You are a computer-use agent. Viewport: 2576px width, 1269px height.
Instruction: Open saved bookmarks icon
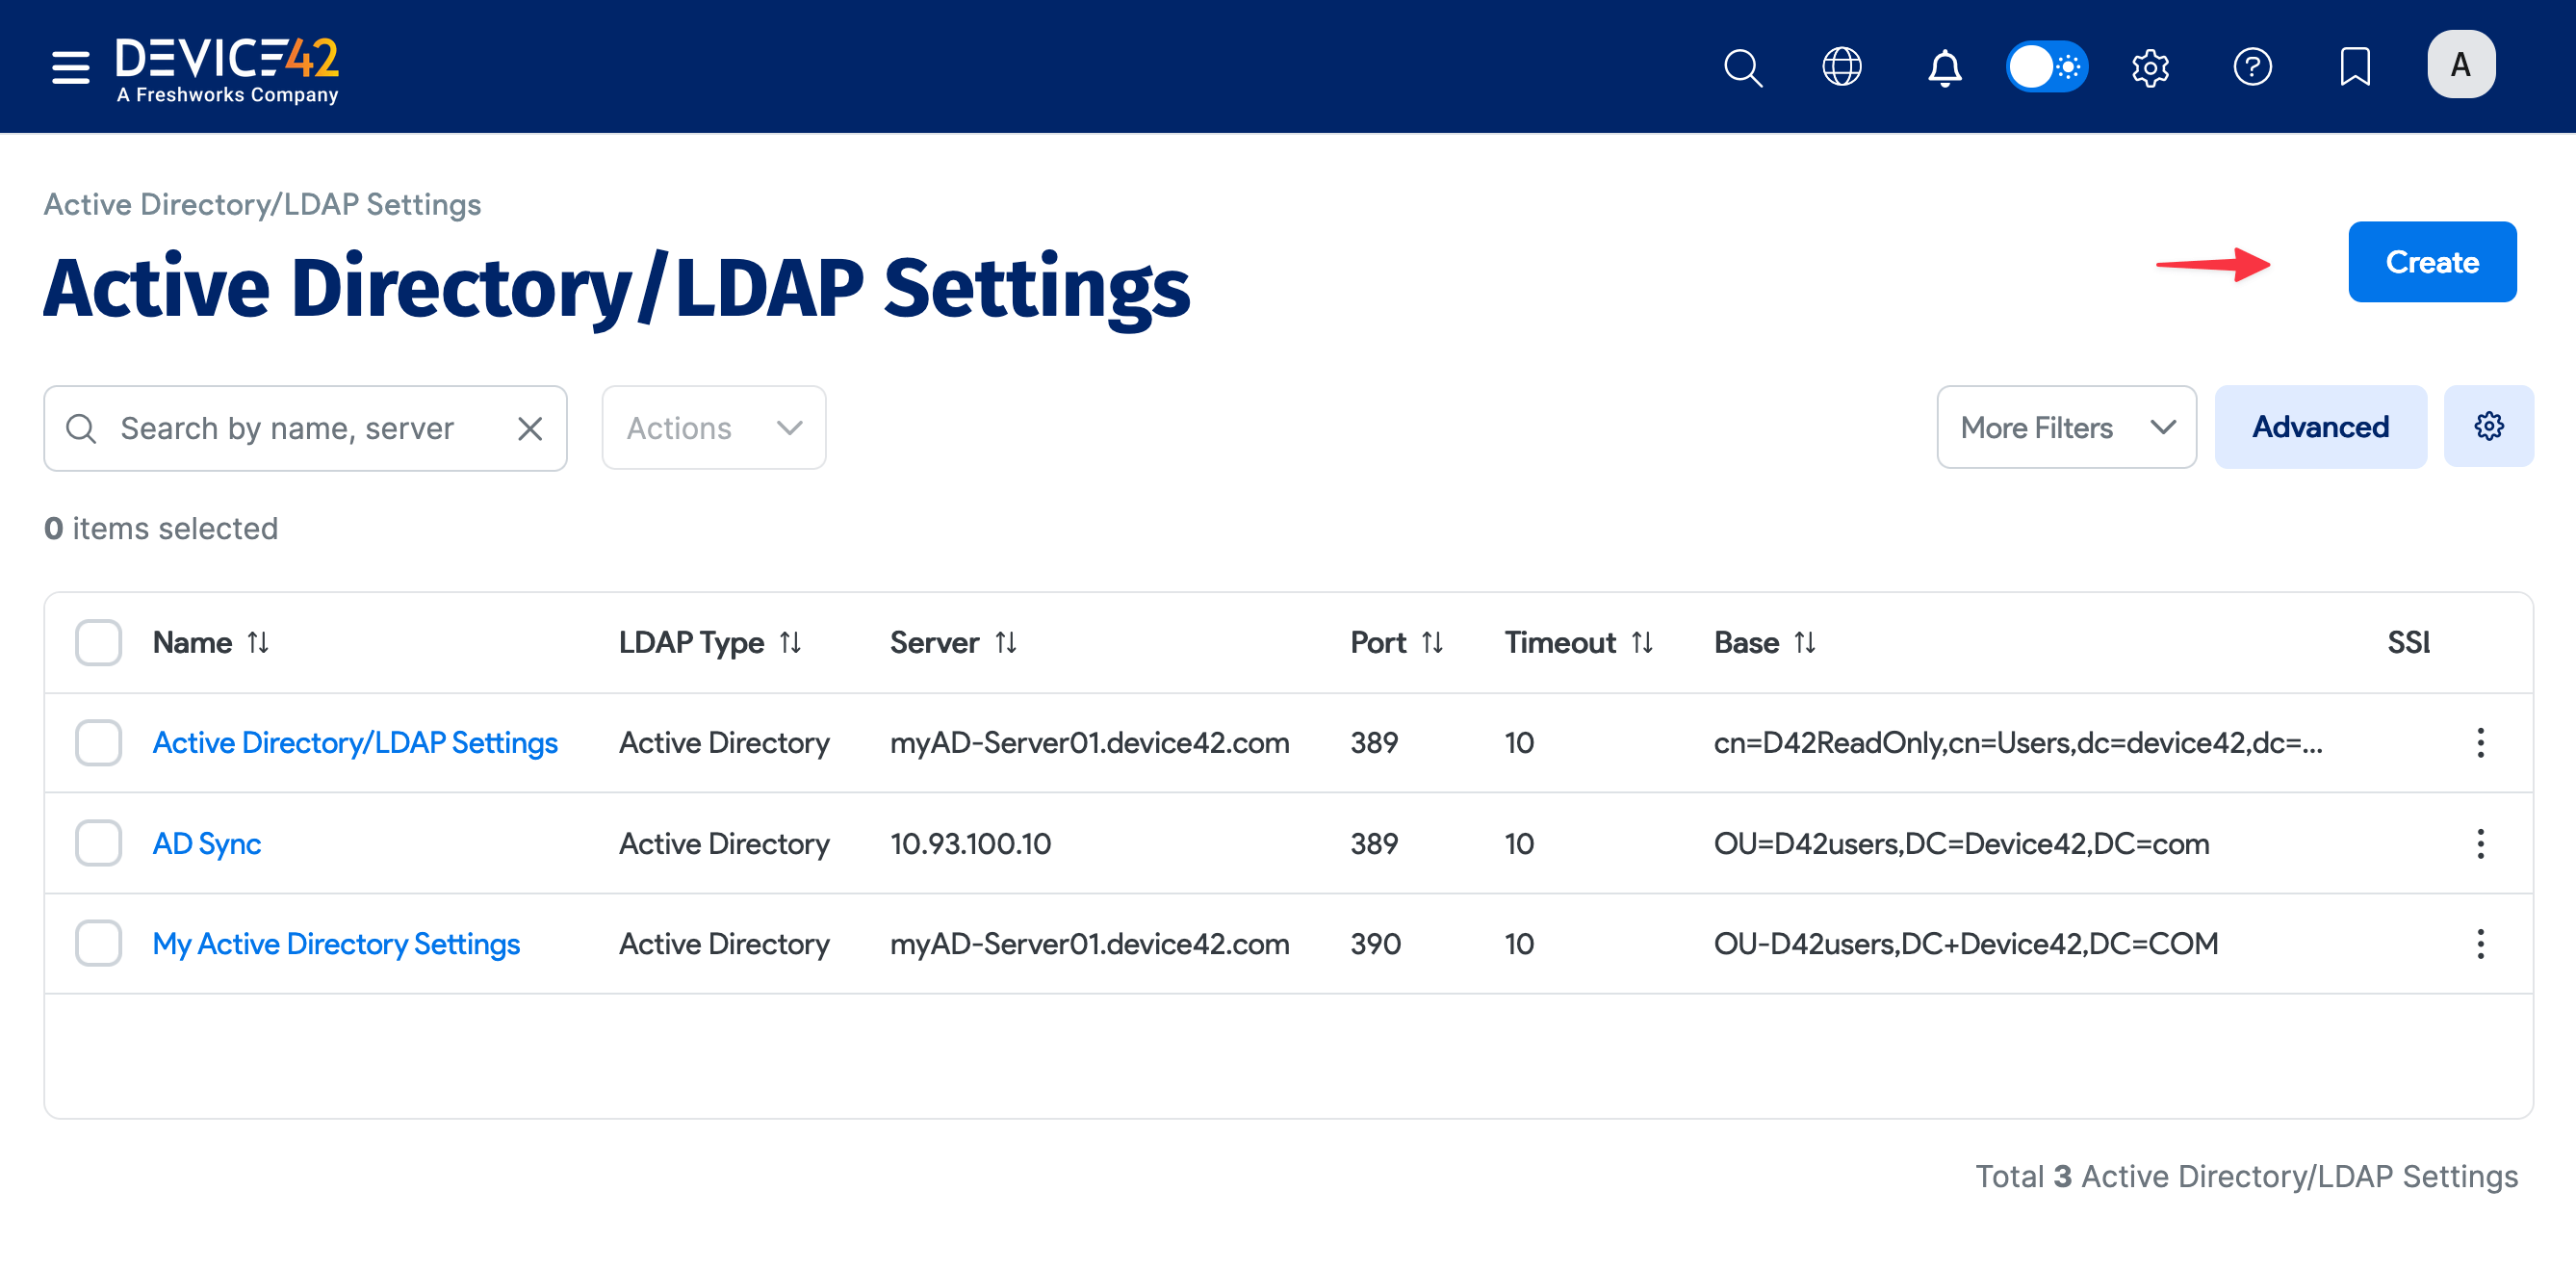pyautogui.click(x=2355, y=67)
